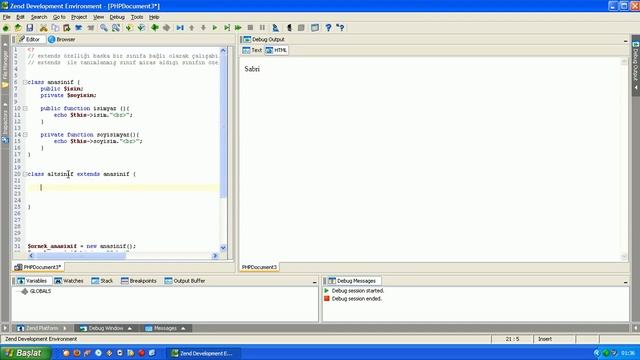The height and width of the screenshot is (360, 640).
Task: Click the context help arrow-question icon
Action: click(x=340, y=28)
